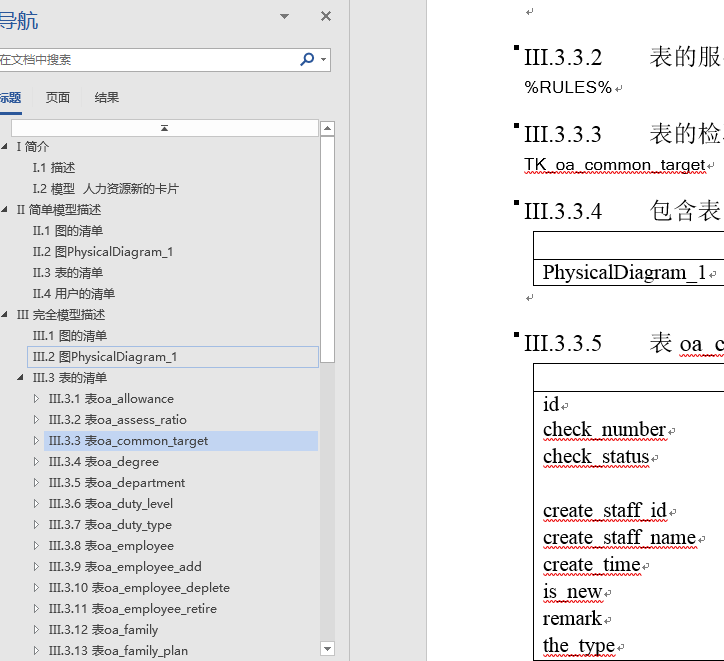This screenshot has width=724, height=661.
Task: Go to heading III.3.8 表oa_employee
Action: tap(111, 546)
